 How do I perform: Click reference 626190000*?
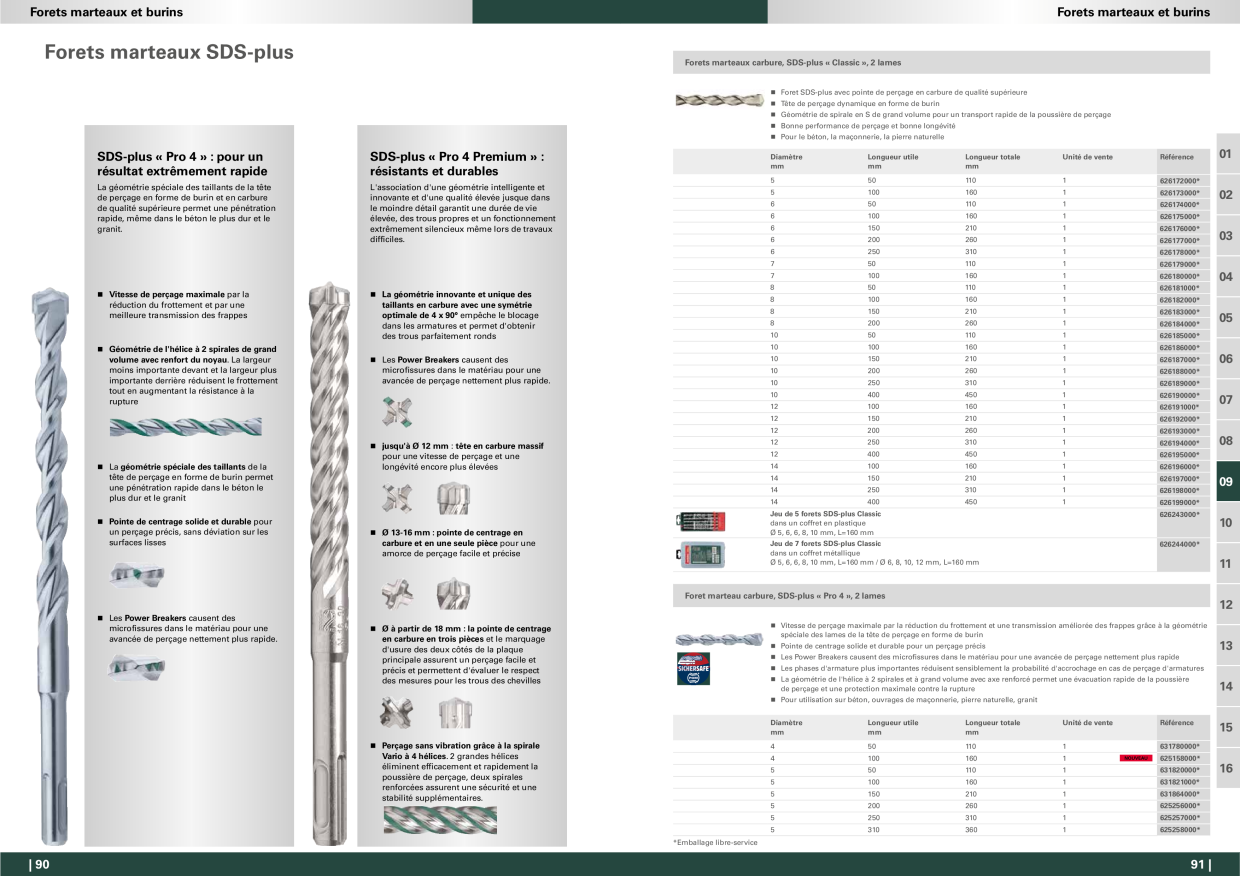click(x=1179, y=395)
